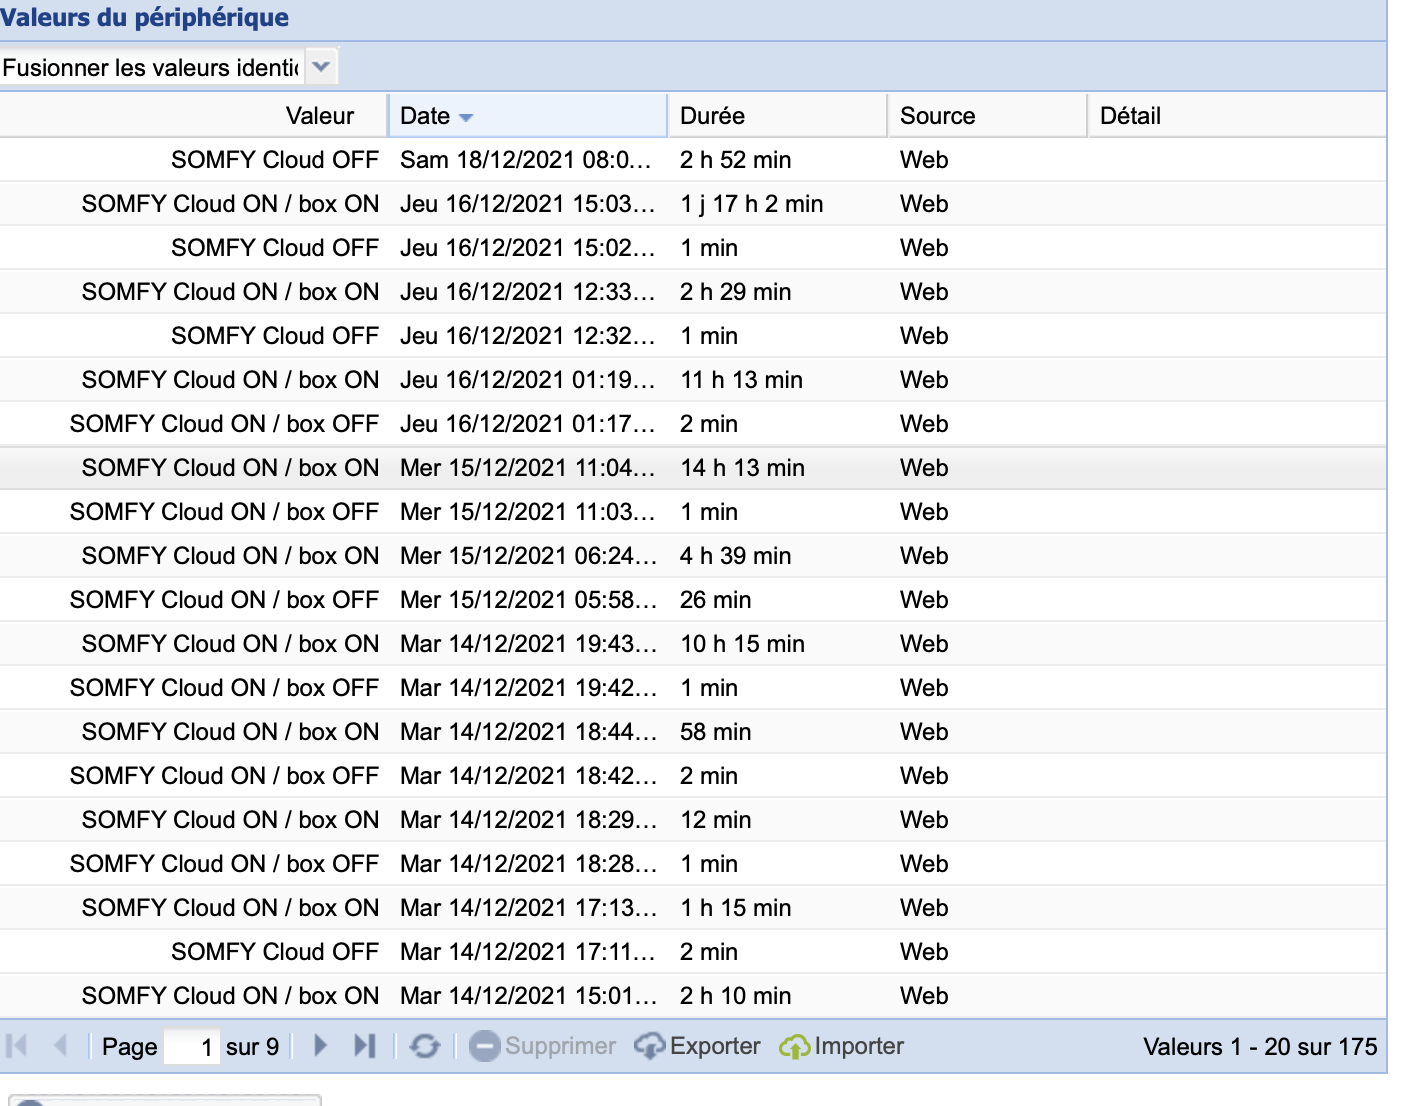Click the Mer 15/12/2021 05:58… date cell
1402x1106 pixels.
528,600
